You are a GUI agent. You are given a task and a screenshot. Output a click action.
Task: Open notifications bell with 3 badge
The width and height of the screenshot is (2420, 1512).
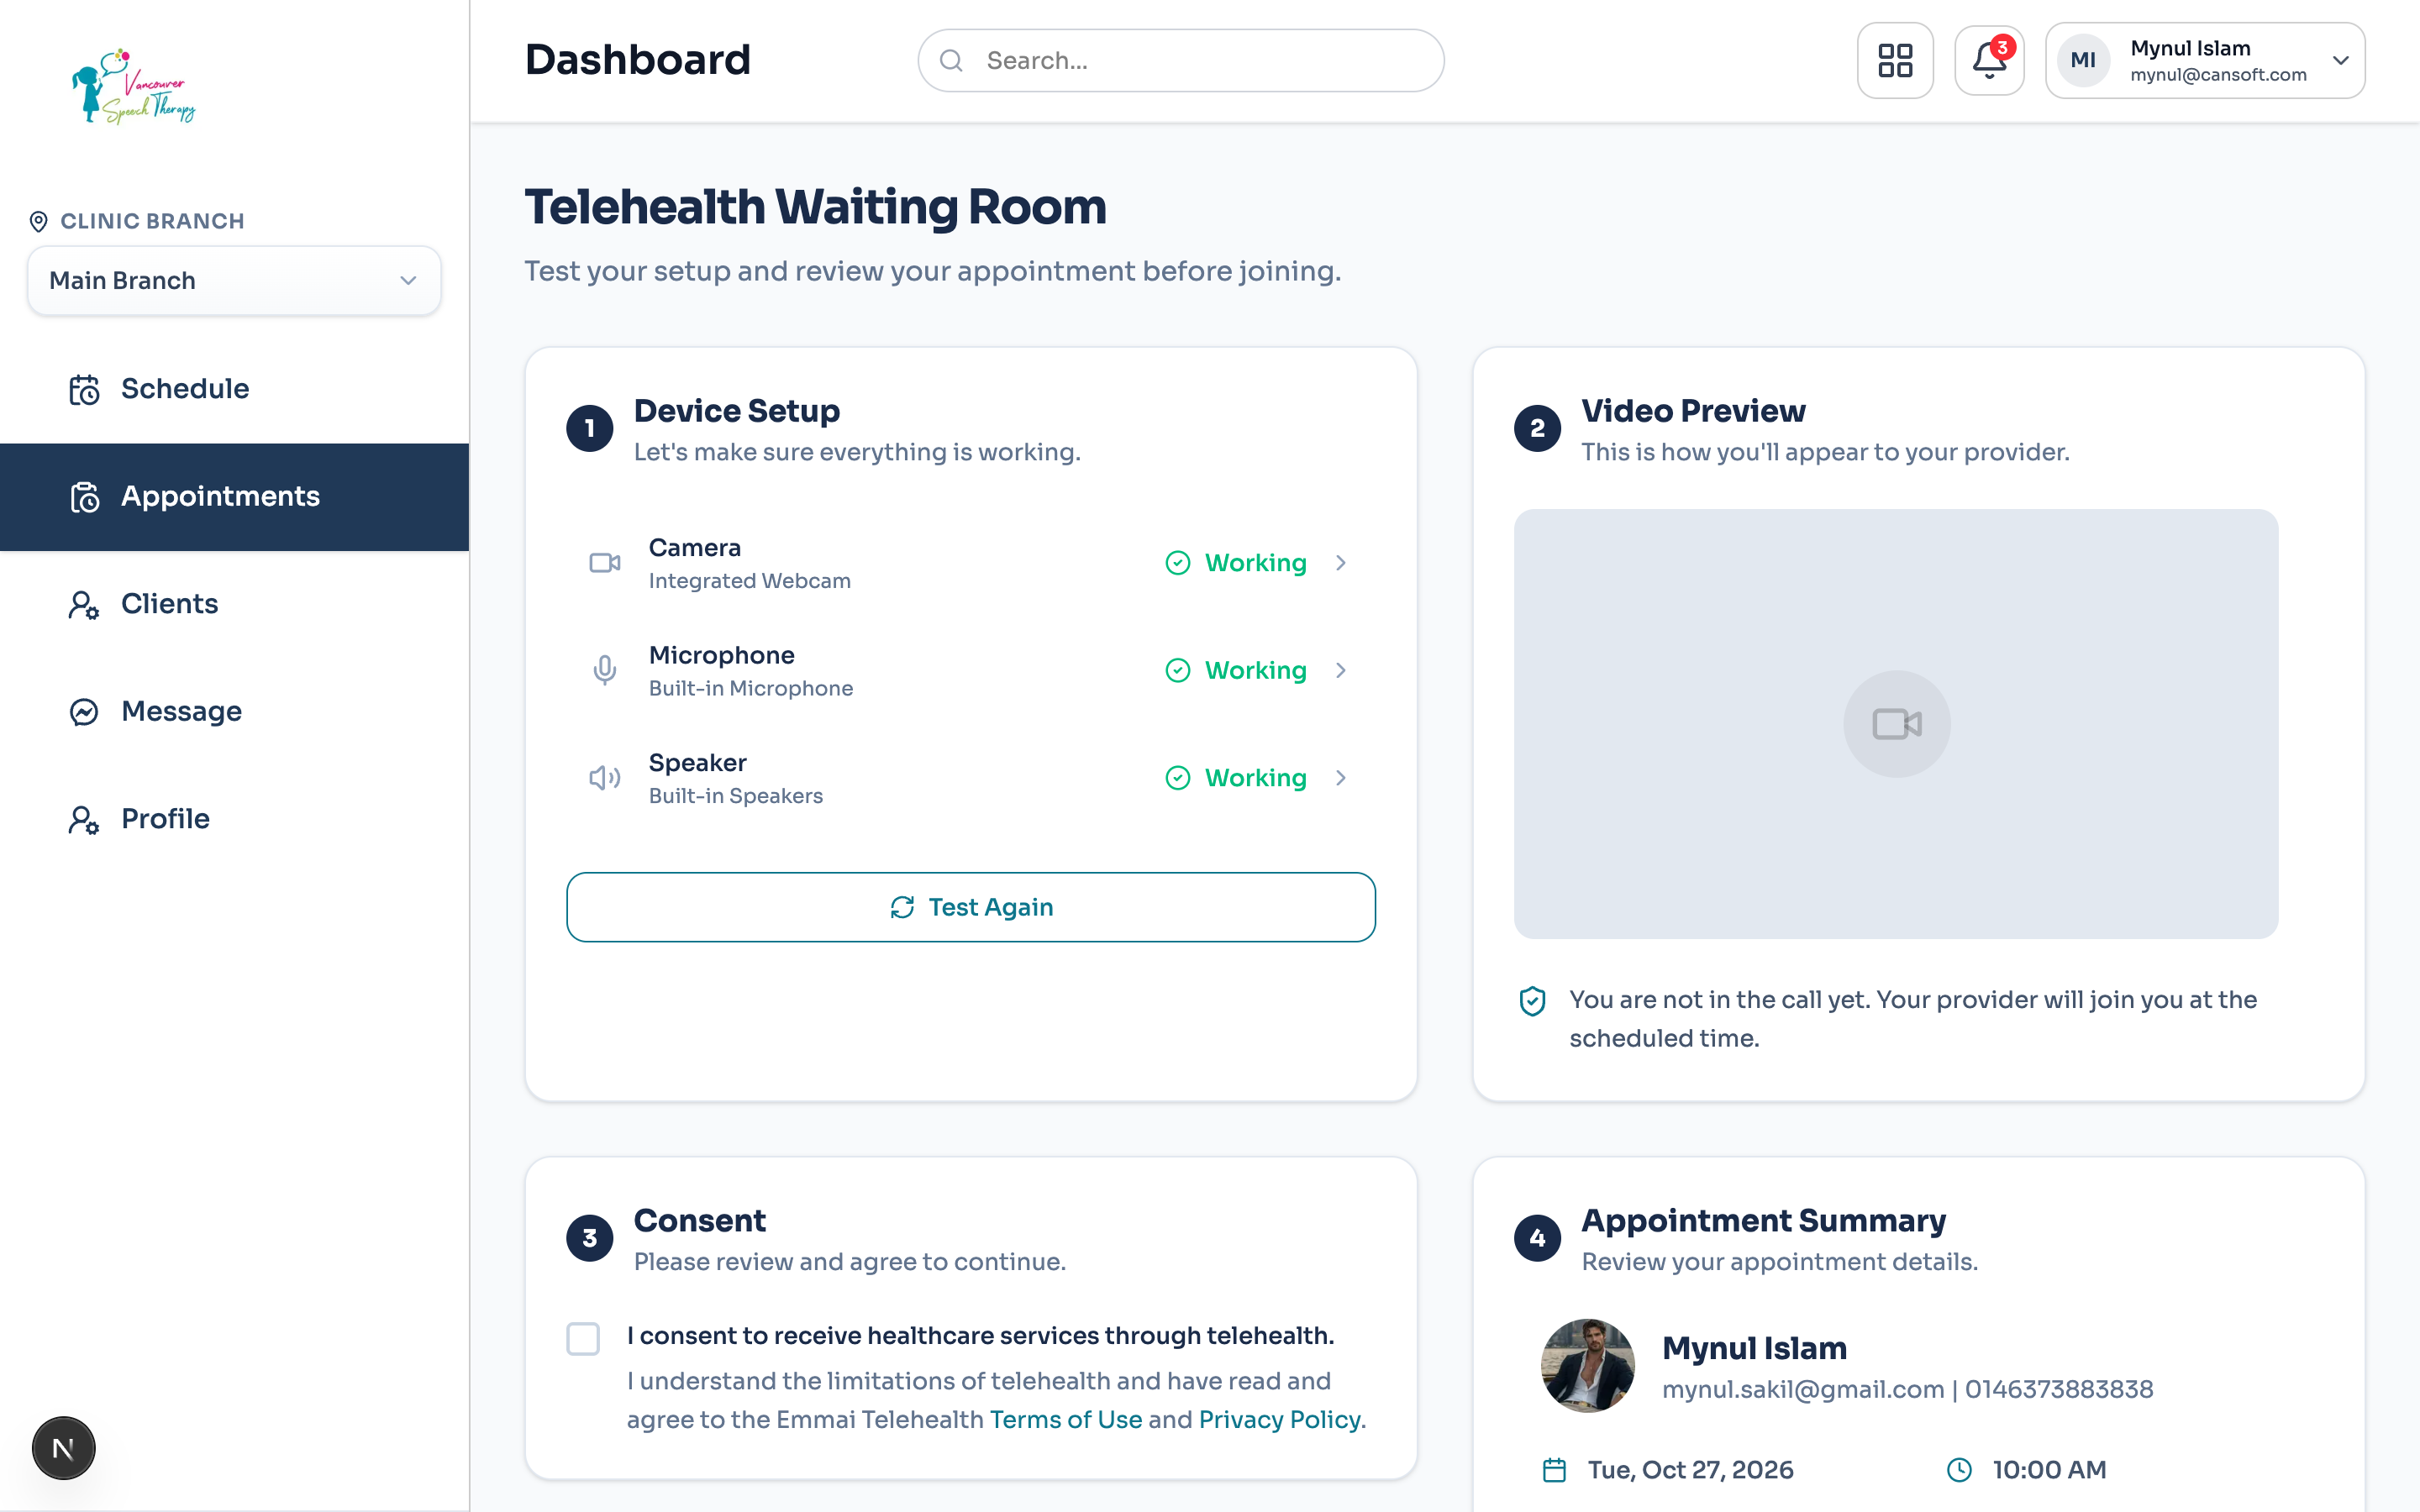[1989, 60]
